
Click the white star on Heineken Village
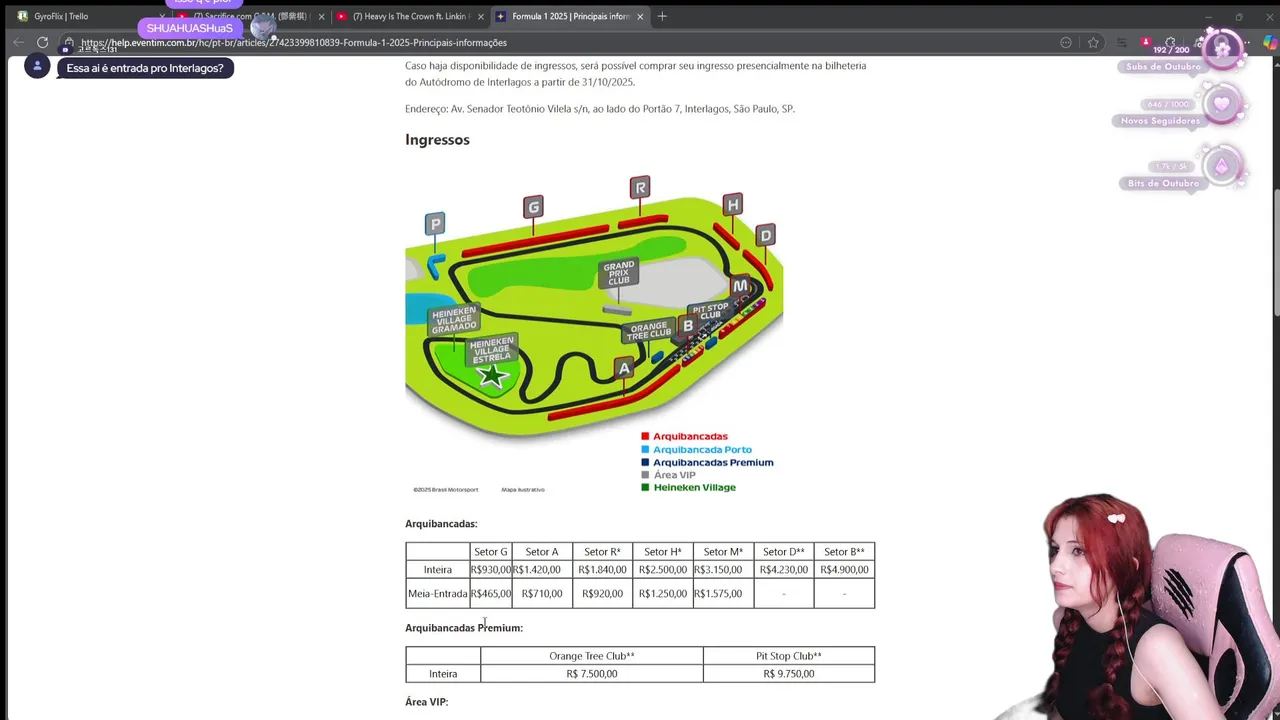[x=492, y=377]
